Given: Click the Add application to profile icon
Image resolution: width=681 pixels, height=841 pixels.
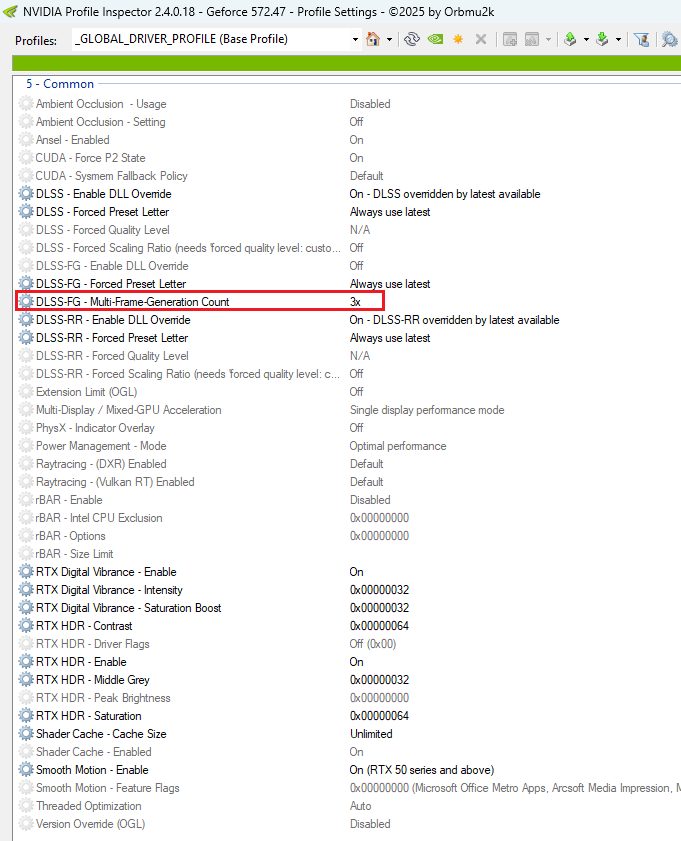Looking at the screenshot, I should (510, 39).
